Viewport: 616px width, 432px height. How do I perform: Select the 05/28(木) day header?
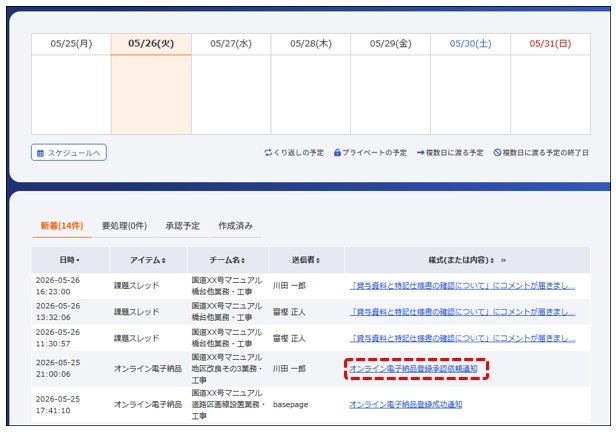coord(311,44)
